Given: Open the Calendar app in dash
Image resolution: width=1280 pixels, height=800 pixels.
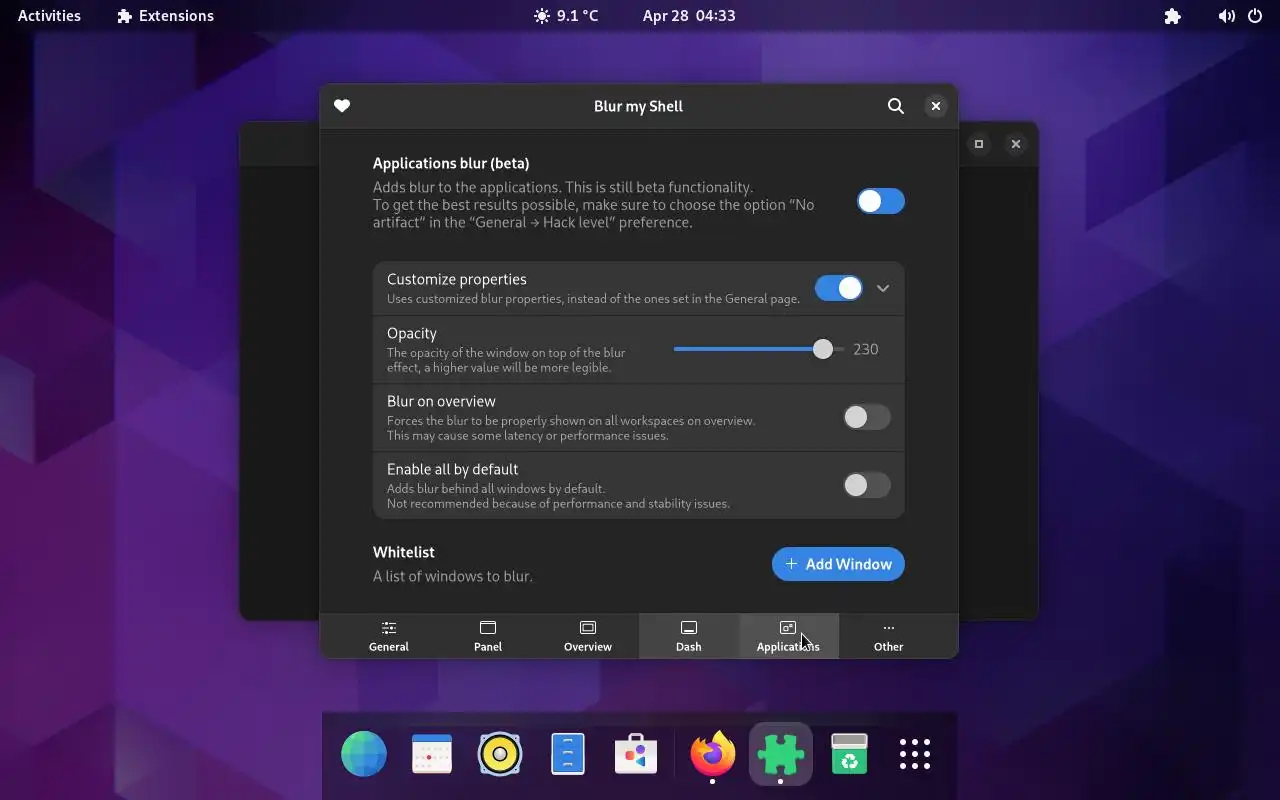Looking at the screenshot, I should (432, 754).
